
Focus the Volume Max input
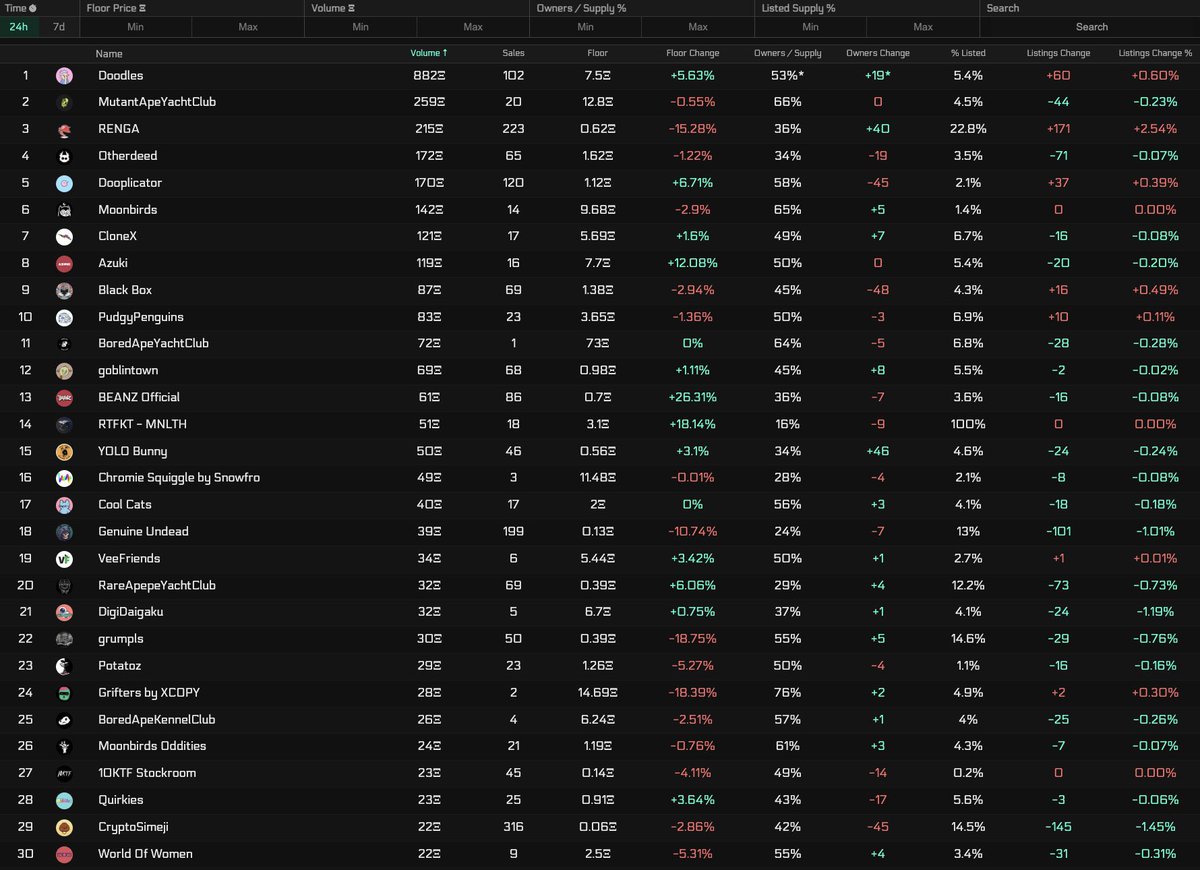[473, 27]
